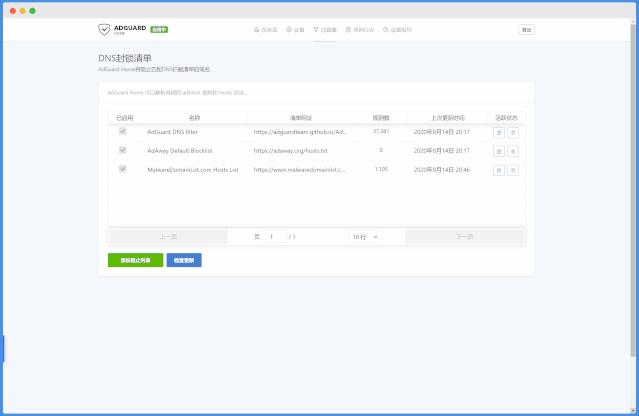Viewport: 639px width, 416px height.
Task: Delete the MalwareDomainList.com Hosts List entry
Action: [x=513, y=170]
